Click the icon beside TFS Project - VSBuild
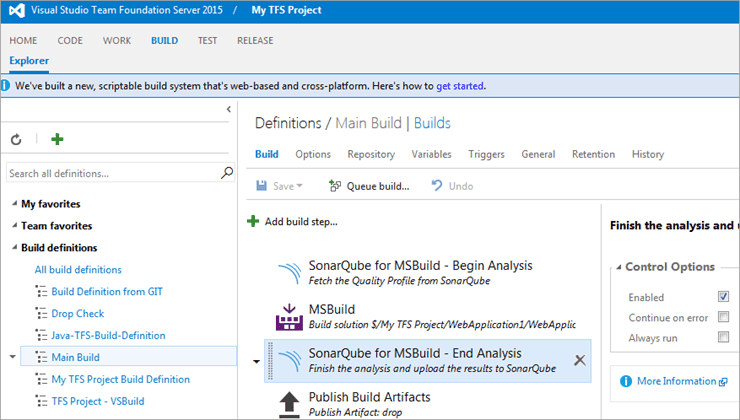The width and height of the screenshot is (740, 420). [x=42, y=401]
